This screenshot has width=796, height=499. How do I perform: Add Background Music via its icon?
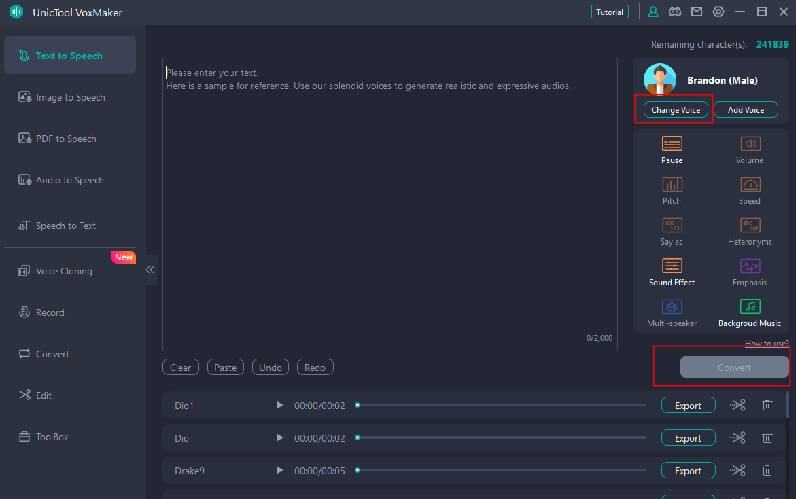[750, 307]
